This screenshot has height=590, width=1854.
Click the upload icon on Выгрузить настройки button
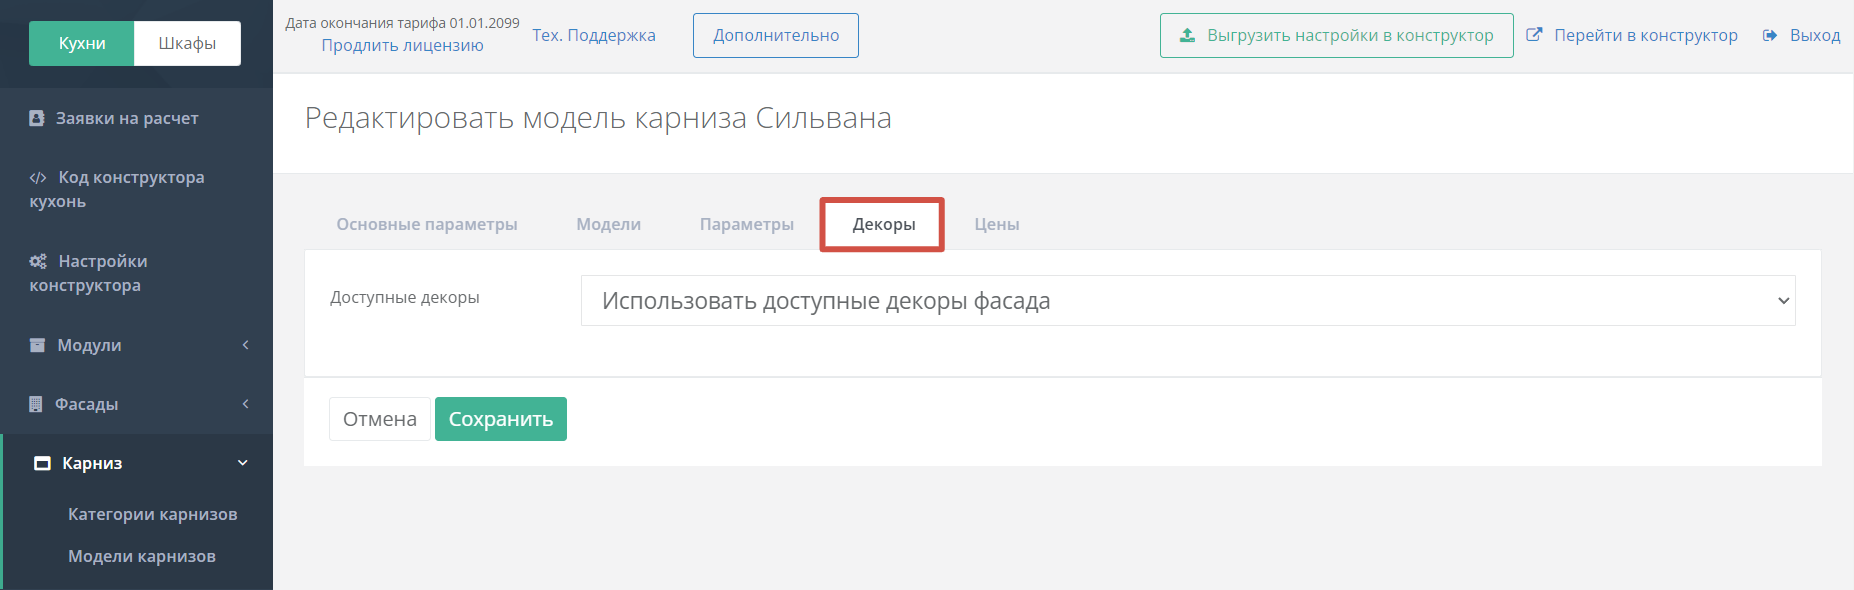point(1187,35)
